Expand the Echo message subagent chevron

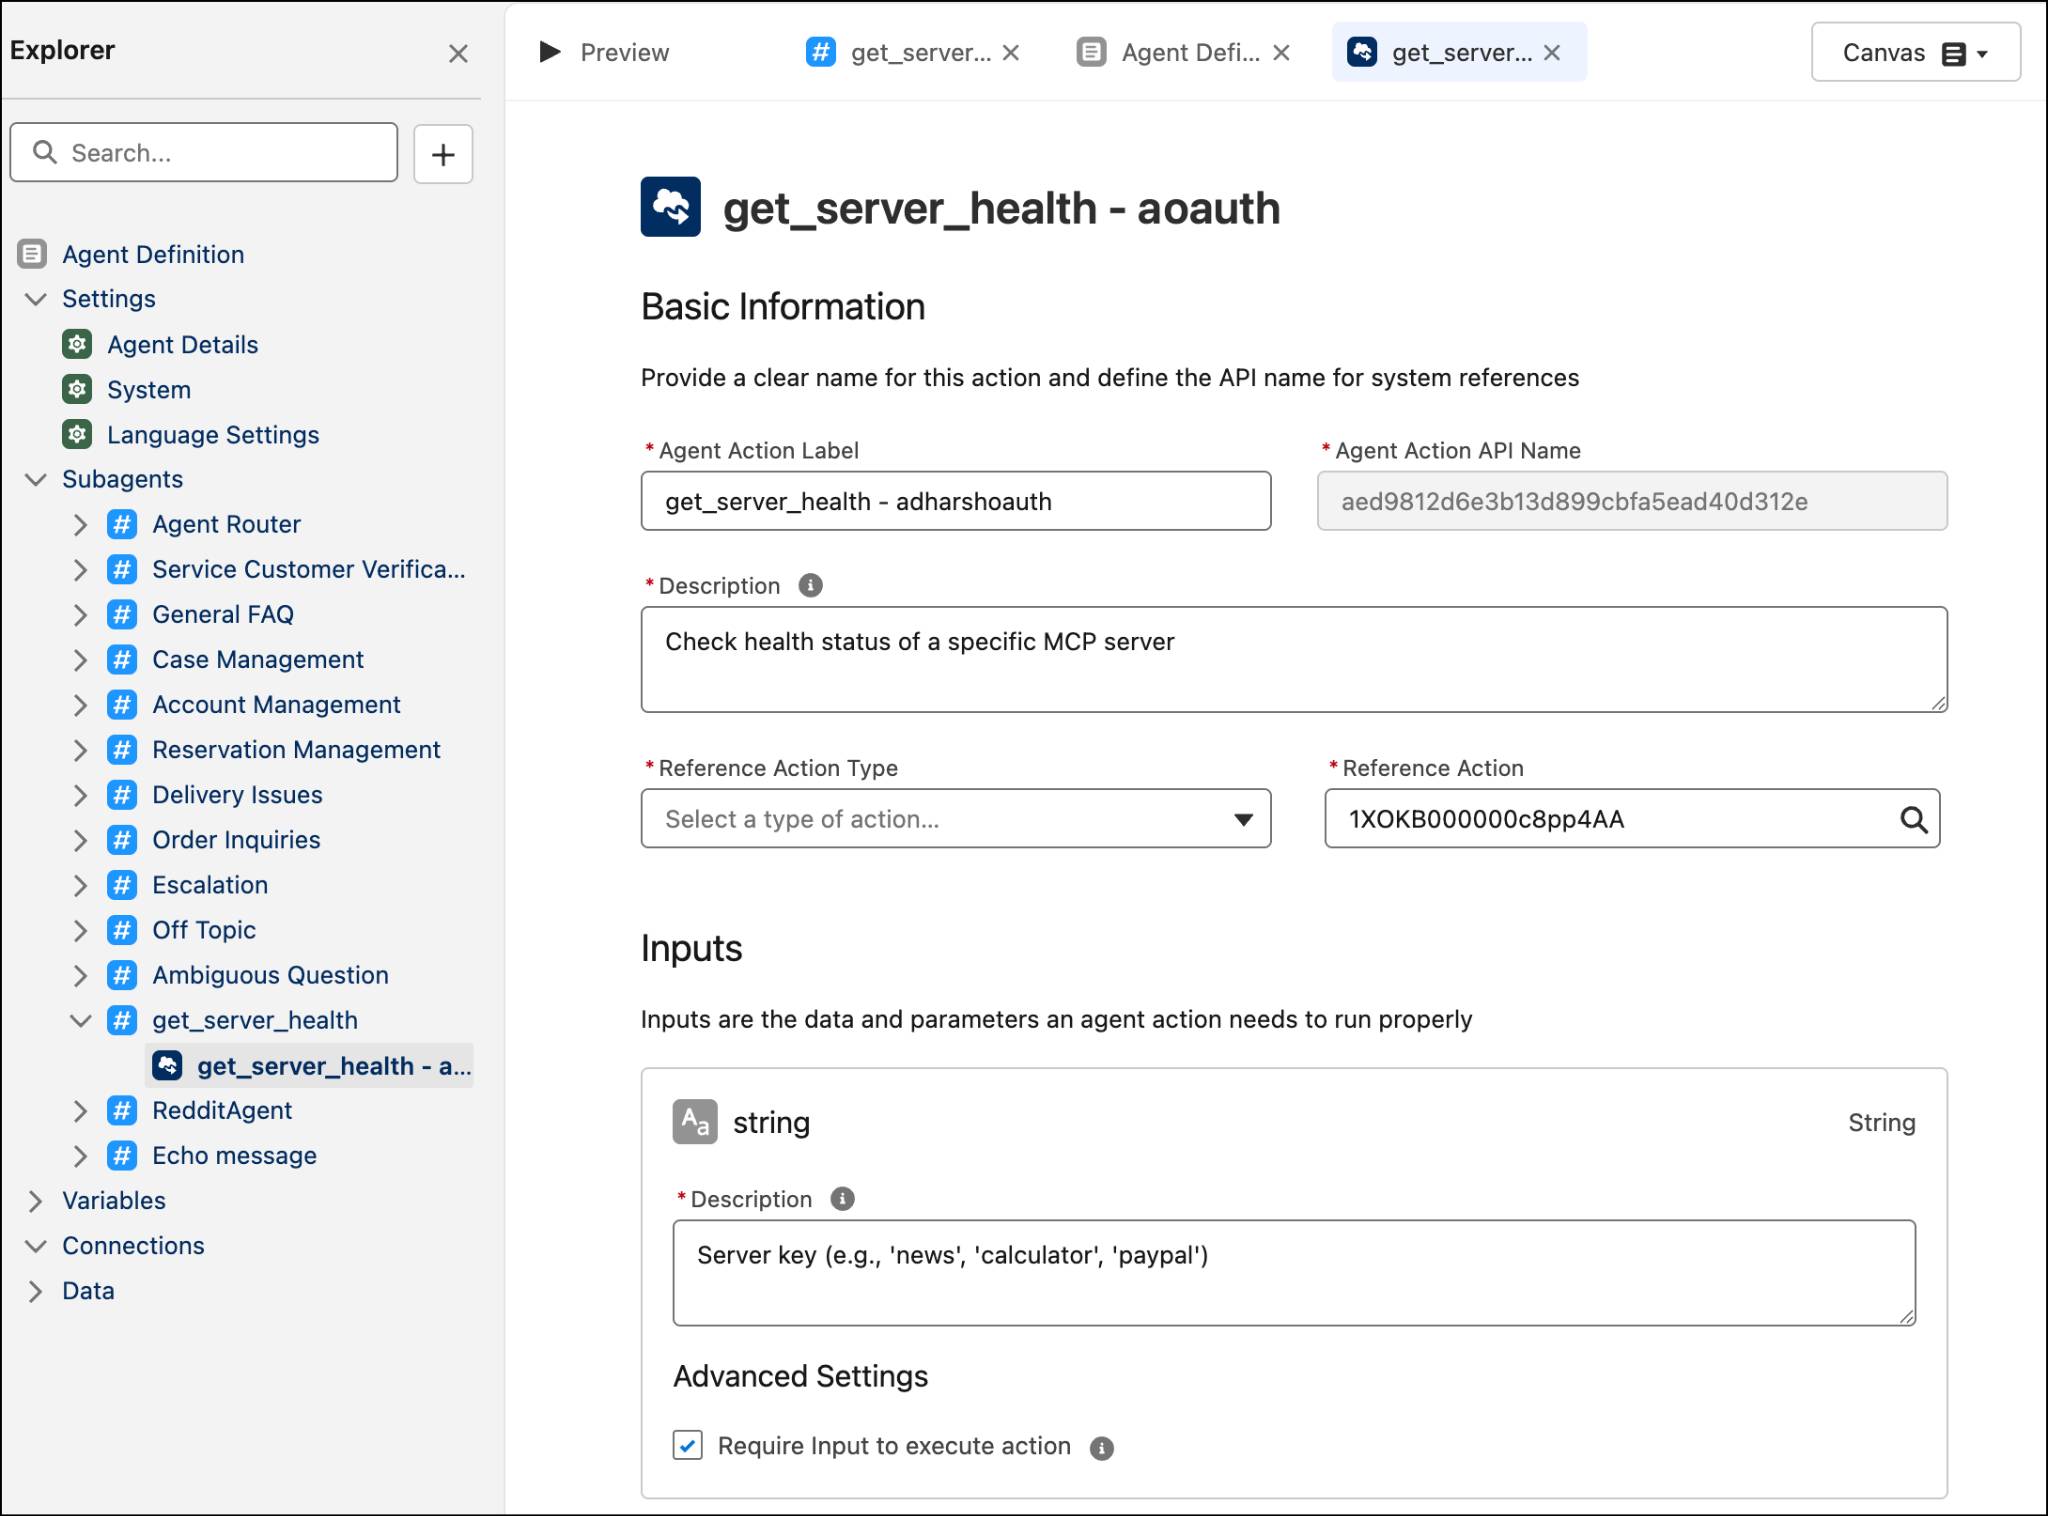(81, 1155)
